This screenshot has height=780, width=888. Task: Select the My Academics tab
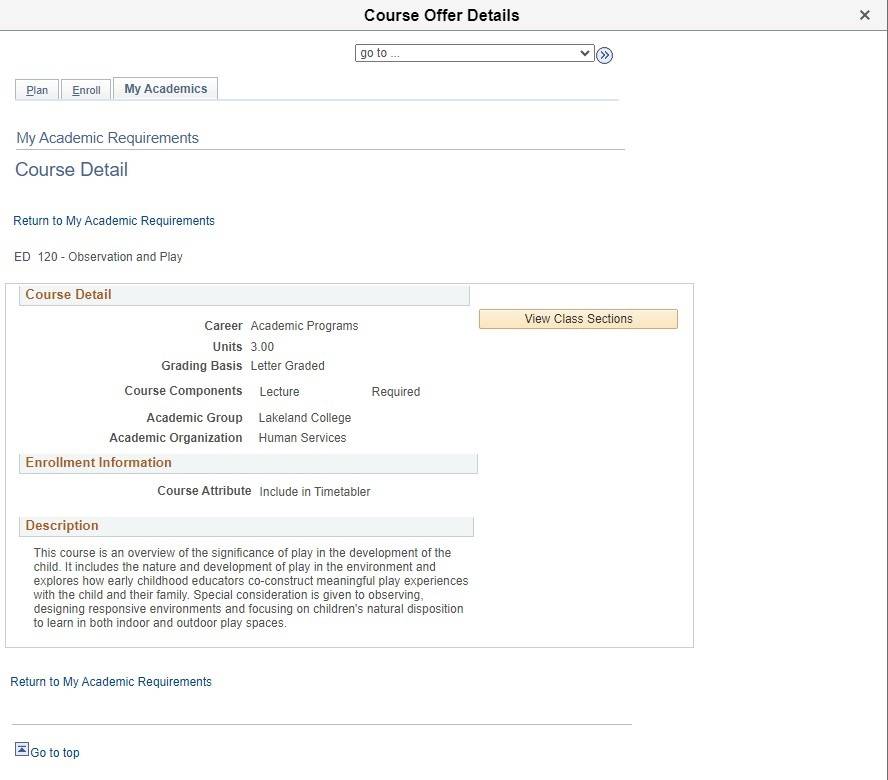coord(165,88)
